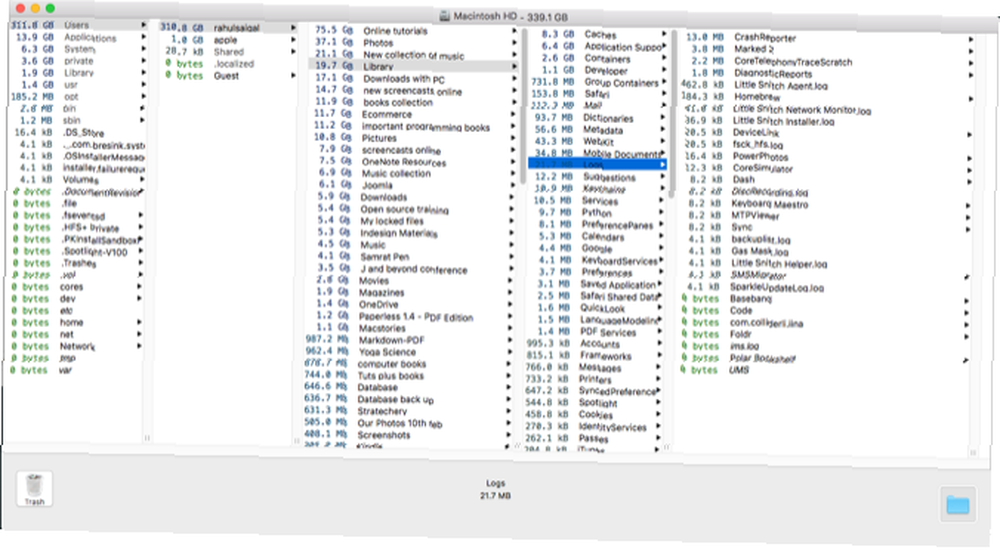Select the Shared folder row
1000x550 pixels.
[228, 52]
